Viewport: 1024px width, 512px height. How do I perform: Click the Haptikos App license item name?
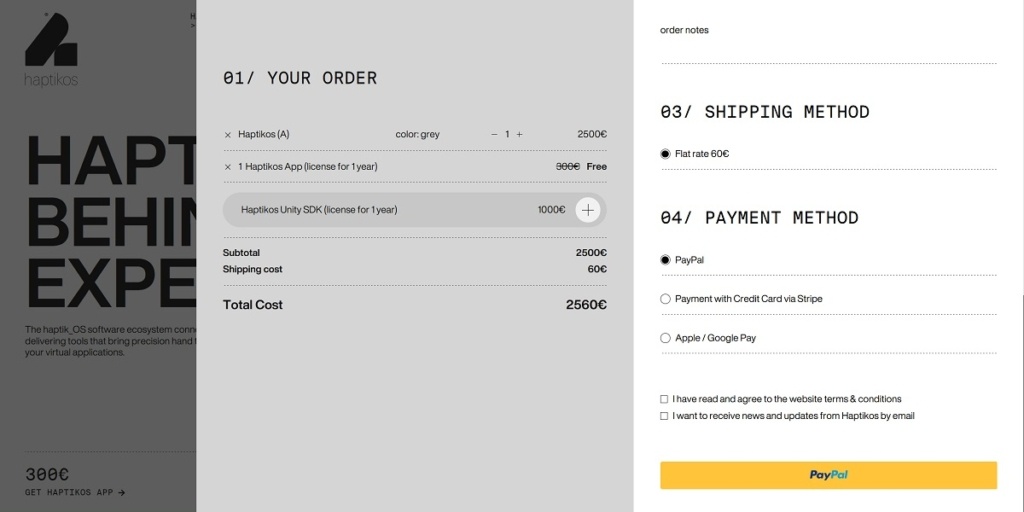[308, 167]
